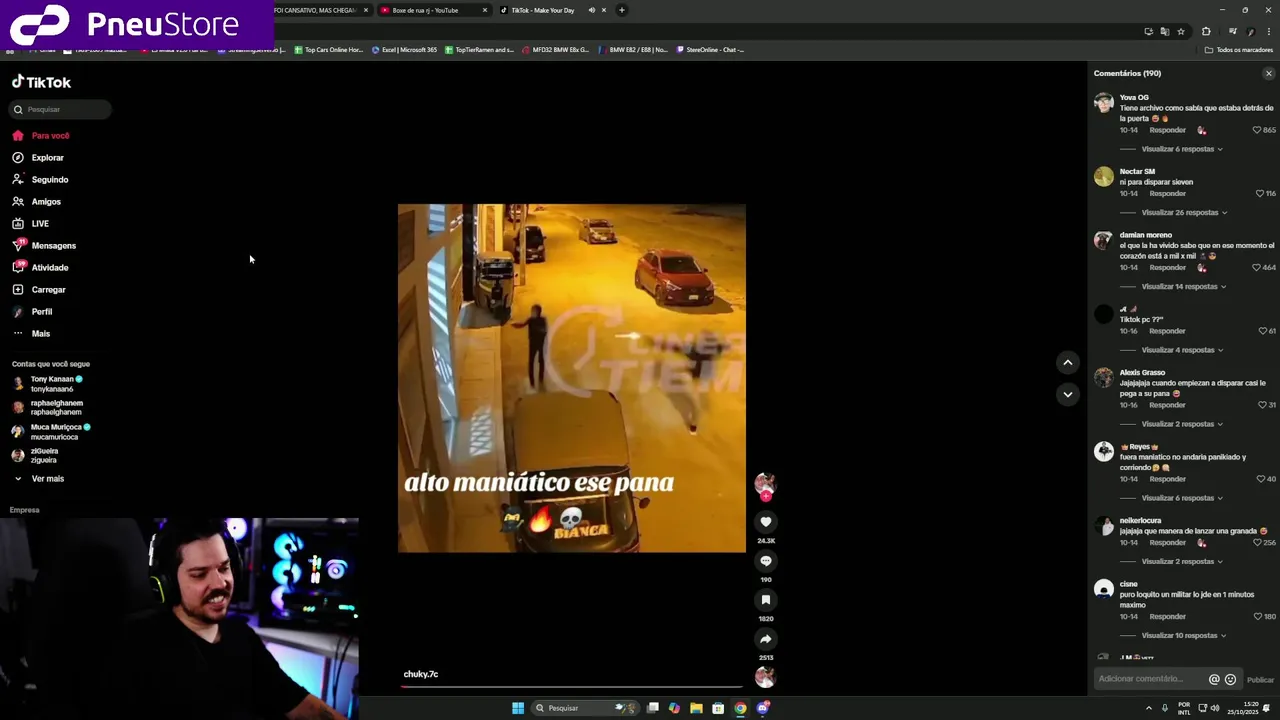Switch to 'Boxe de rua rj - YouTube' tab
The image size is (1280, 720).
pos(432,10)
